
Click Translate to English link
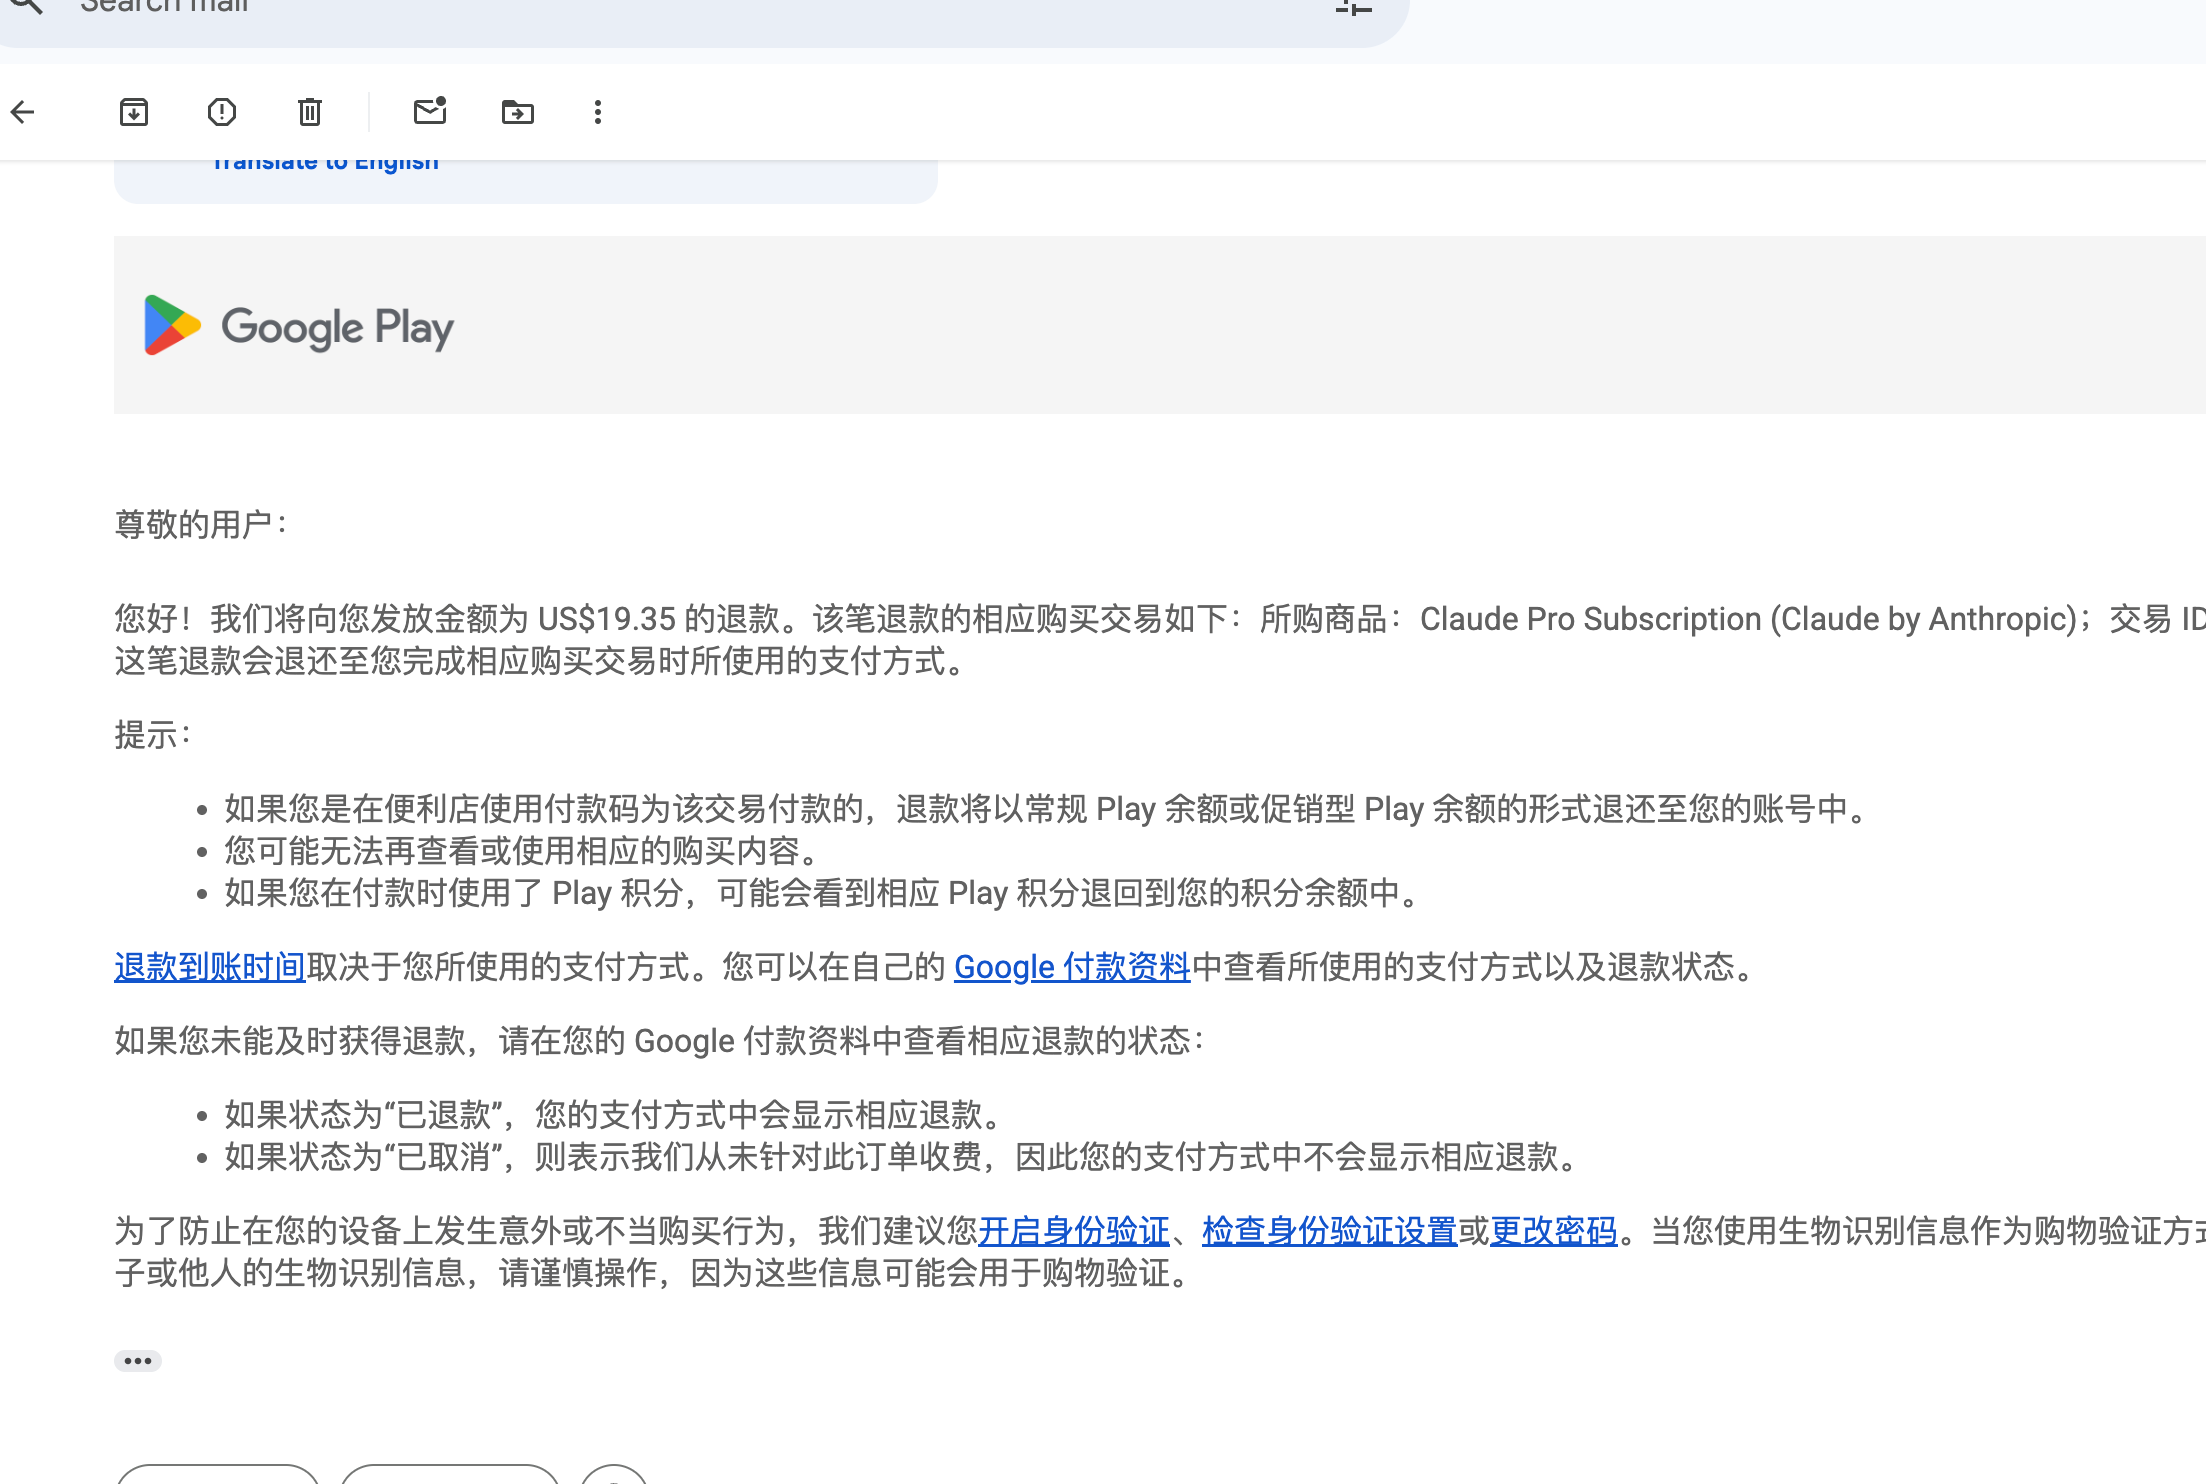[x=325, y=163]
